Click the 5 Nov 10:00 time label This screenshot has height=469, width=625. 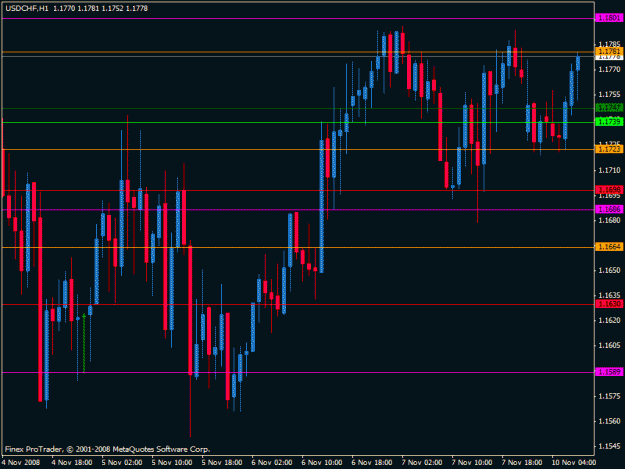point(172,463)
